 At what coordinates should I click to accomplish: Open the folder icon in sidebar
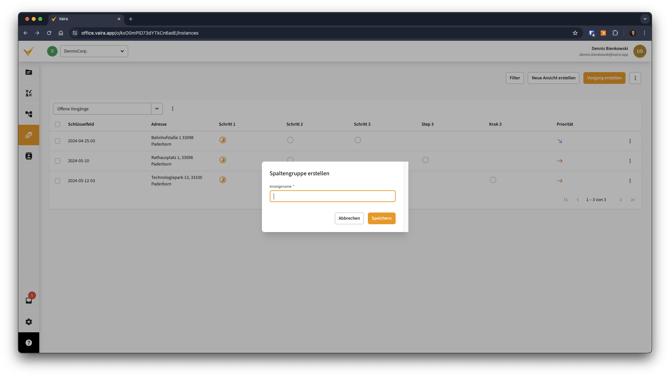pyautogui.click(x=29, y=72)
